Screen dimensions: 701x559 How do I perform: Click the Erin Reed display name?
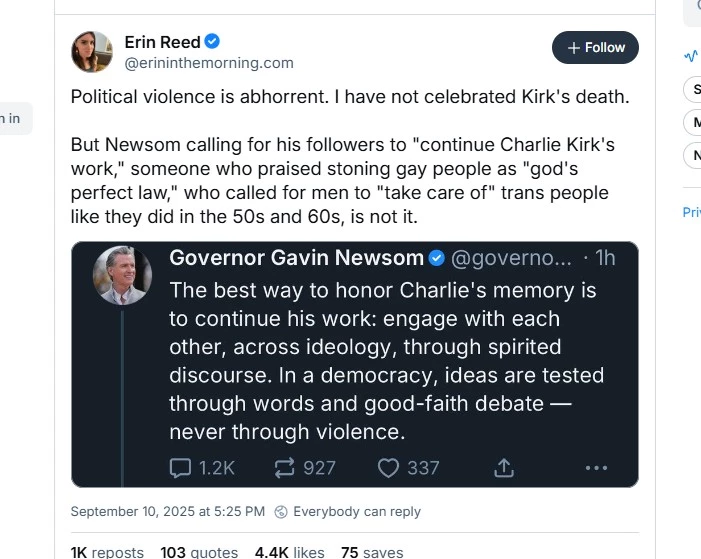click(x=161, y=42)
